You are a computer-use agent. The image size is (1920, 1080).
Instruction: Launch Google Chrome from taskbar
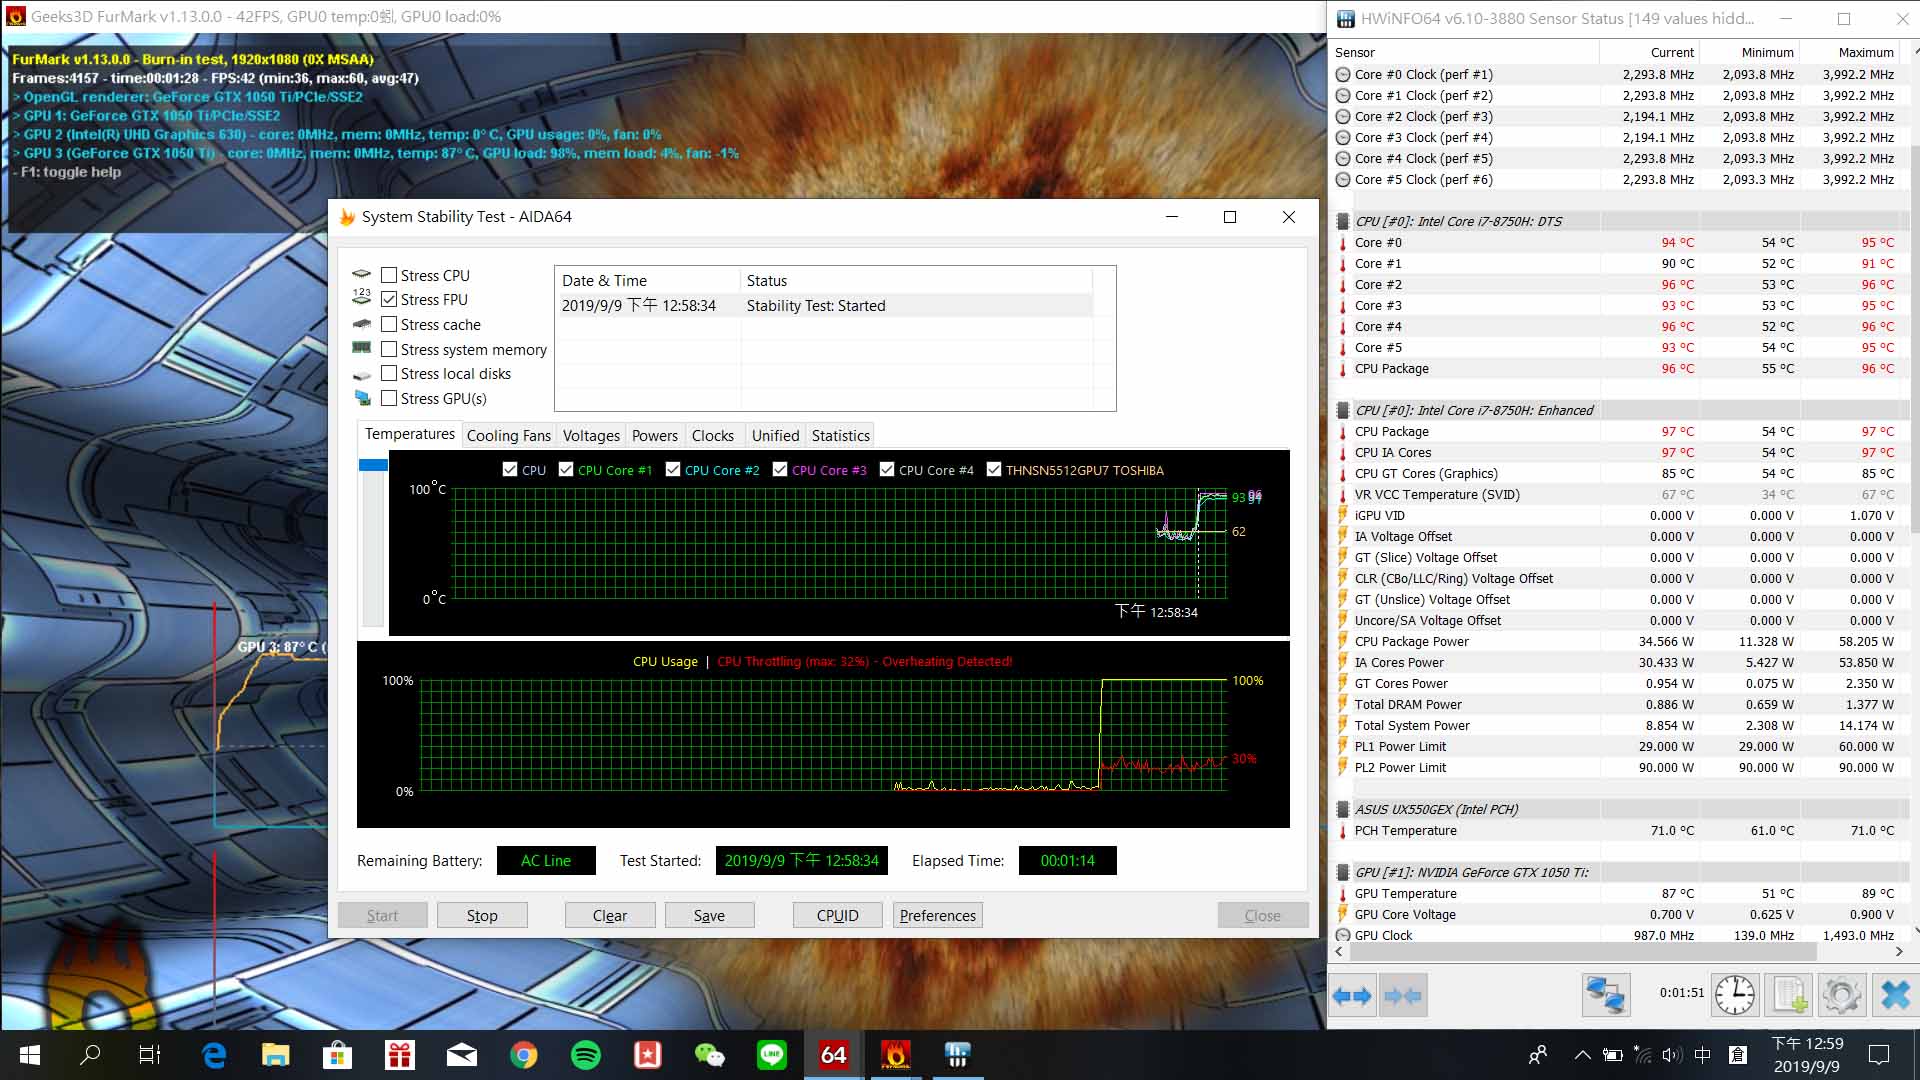(523, 1055)
